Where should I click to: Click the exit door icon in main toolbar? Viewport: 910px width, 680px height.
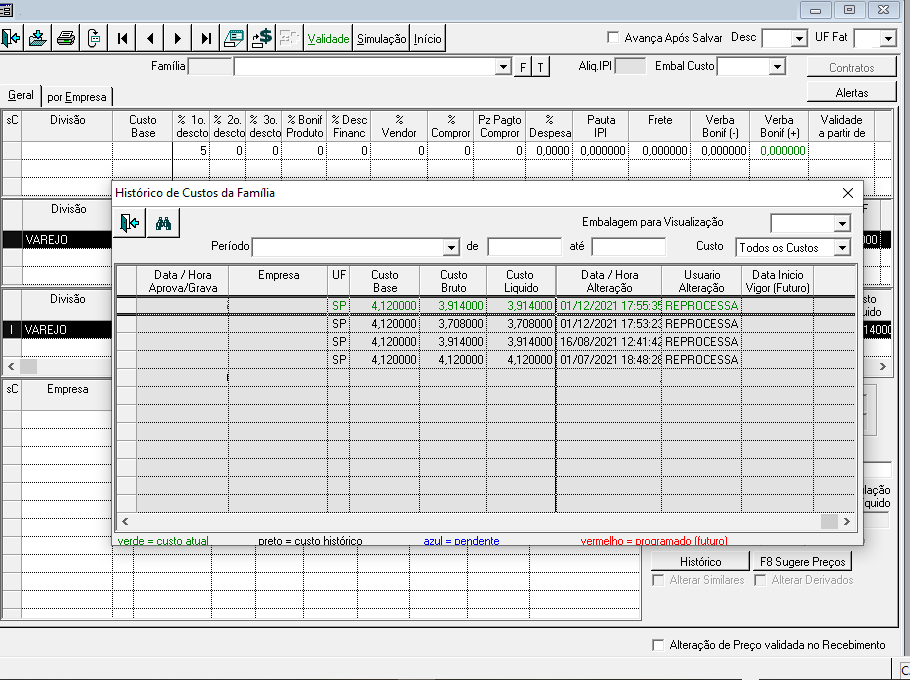[11, 38]
